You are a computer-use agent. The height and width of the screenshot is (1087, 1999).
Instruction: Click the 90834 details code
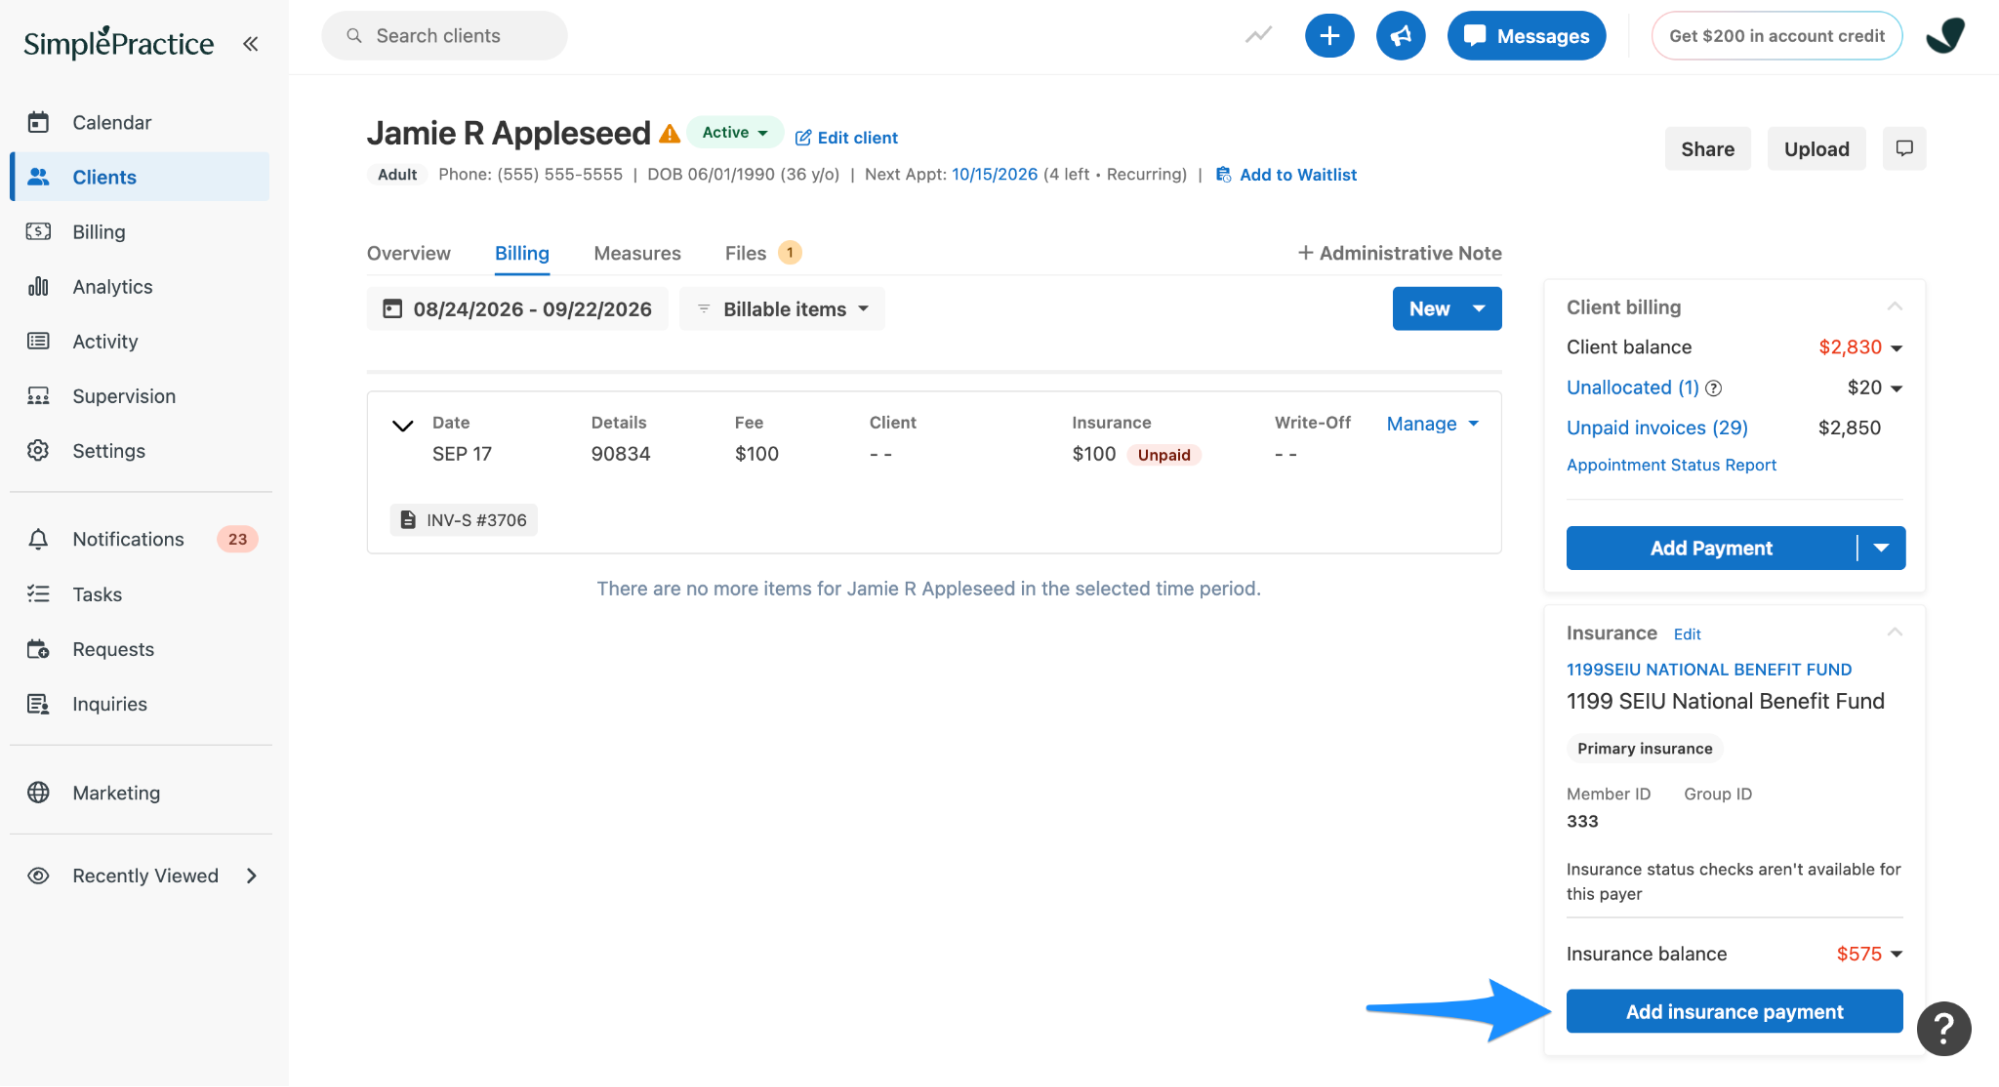(x=620, y=454)
